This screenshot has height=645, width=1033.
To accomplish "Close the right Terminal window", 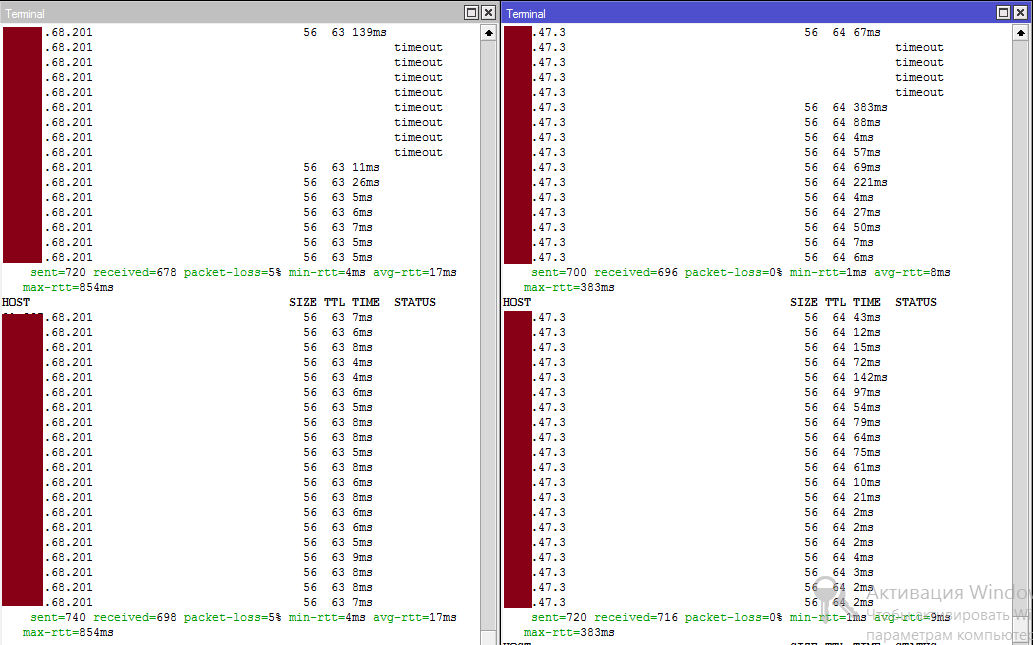I will [1020, 13].
